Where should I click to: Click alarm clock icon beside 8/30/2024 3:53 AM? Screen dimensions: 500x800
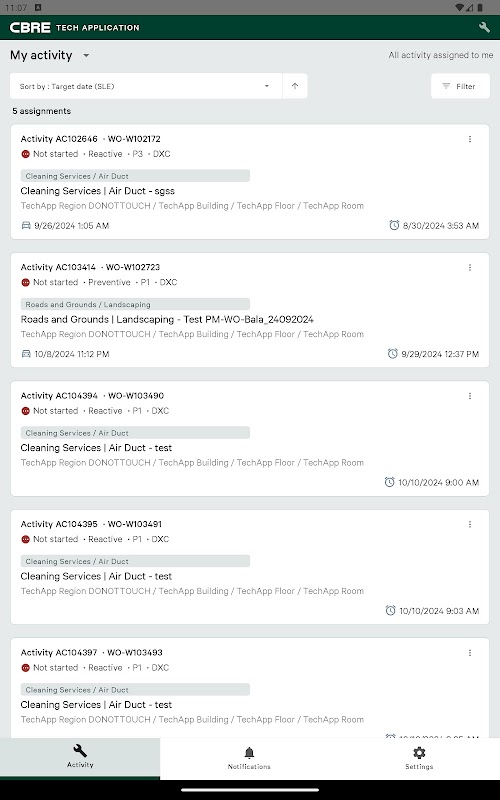(394, 225)
